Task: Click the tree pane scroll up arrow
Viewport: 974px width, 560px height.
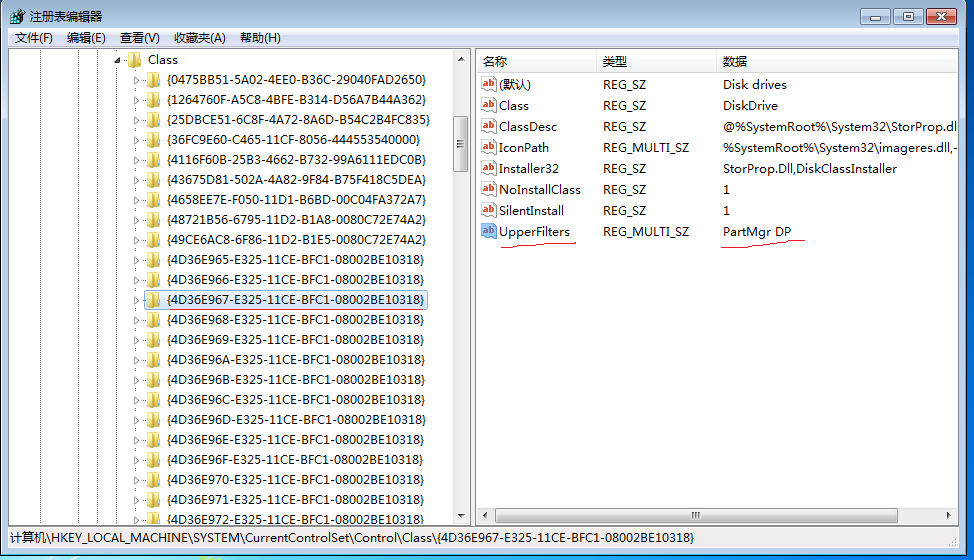Action: tap(461, 60)
